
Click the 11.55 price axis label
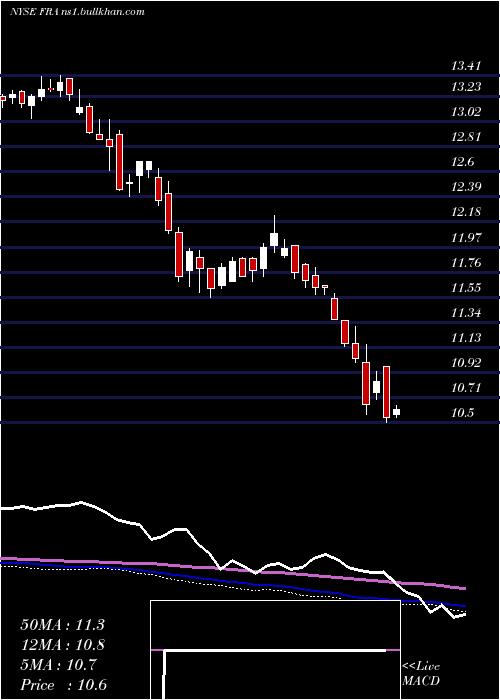[466, 288]
